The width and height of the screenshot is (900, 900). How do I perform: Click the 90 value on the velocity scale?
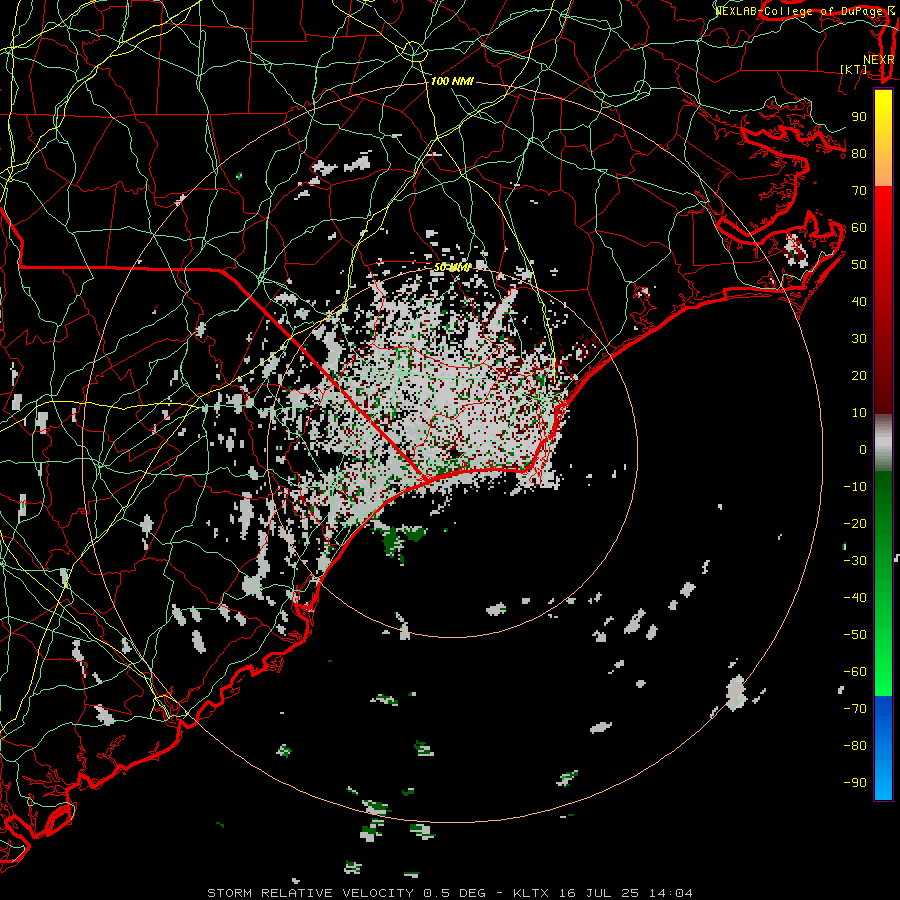tap(859, 117)
